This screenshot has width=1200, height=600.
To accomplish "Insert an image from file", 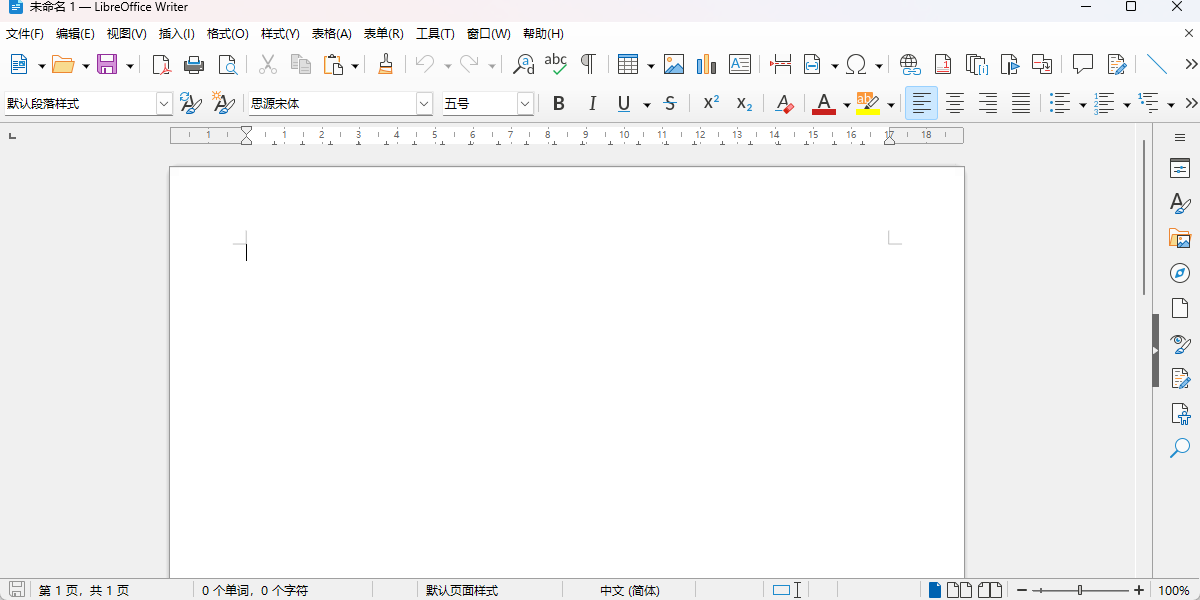I will point(674,64).
